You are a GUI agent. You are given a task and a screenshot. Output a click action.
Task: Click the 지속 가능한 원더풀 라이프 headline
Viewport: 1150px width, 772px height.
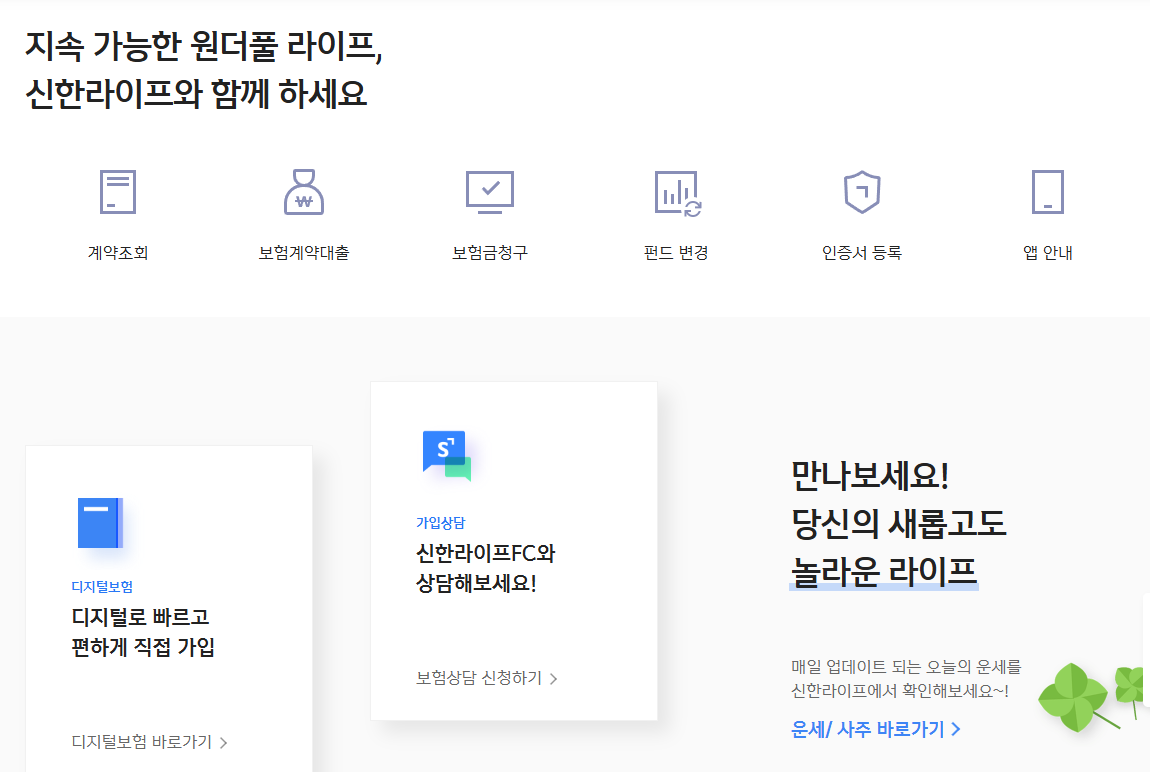[204, 45]
